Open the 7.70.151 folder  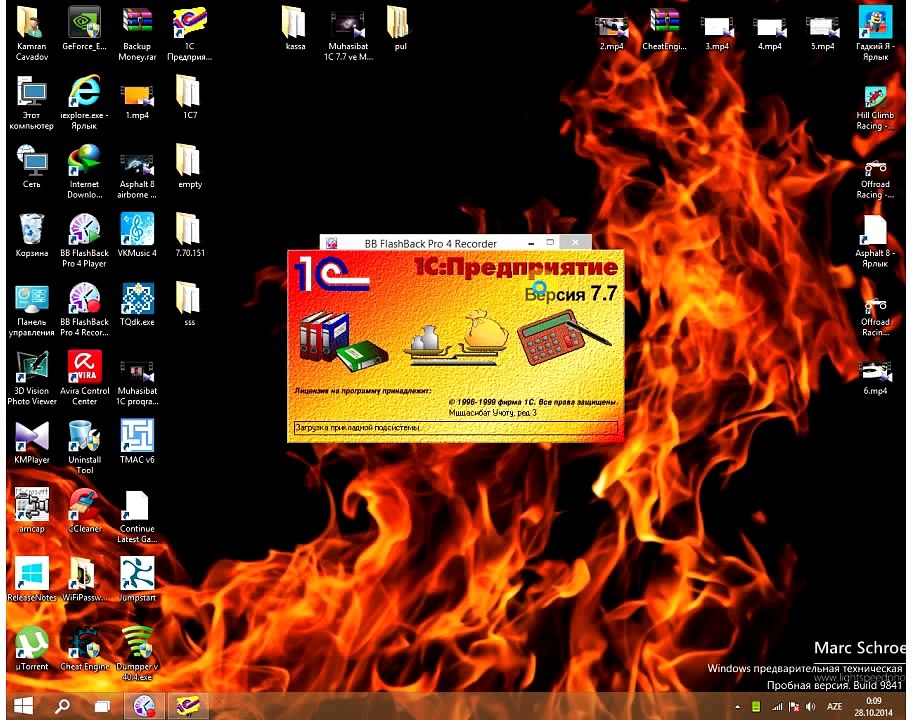pos(190,235)
